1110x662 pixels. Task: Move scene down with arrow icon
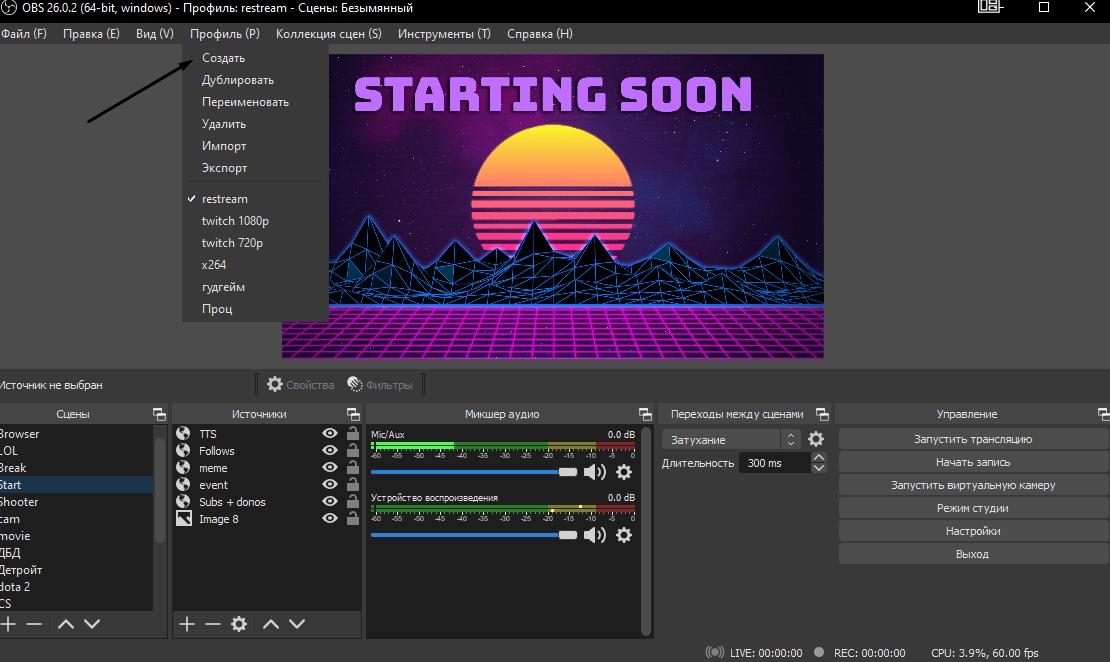(x=92, y=624)
